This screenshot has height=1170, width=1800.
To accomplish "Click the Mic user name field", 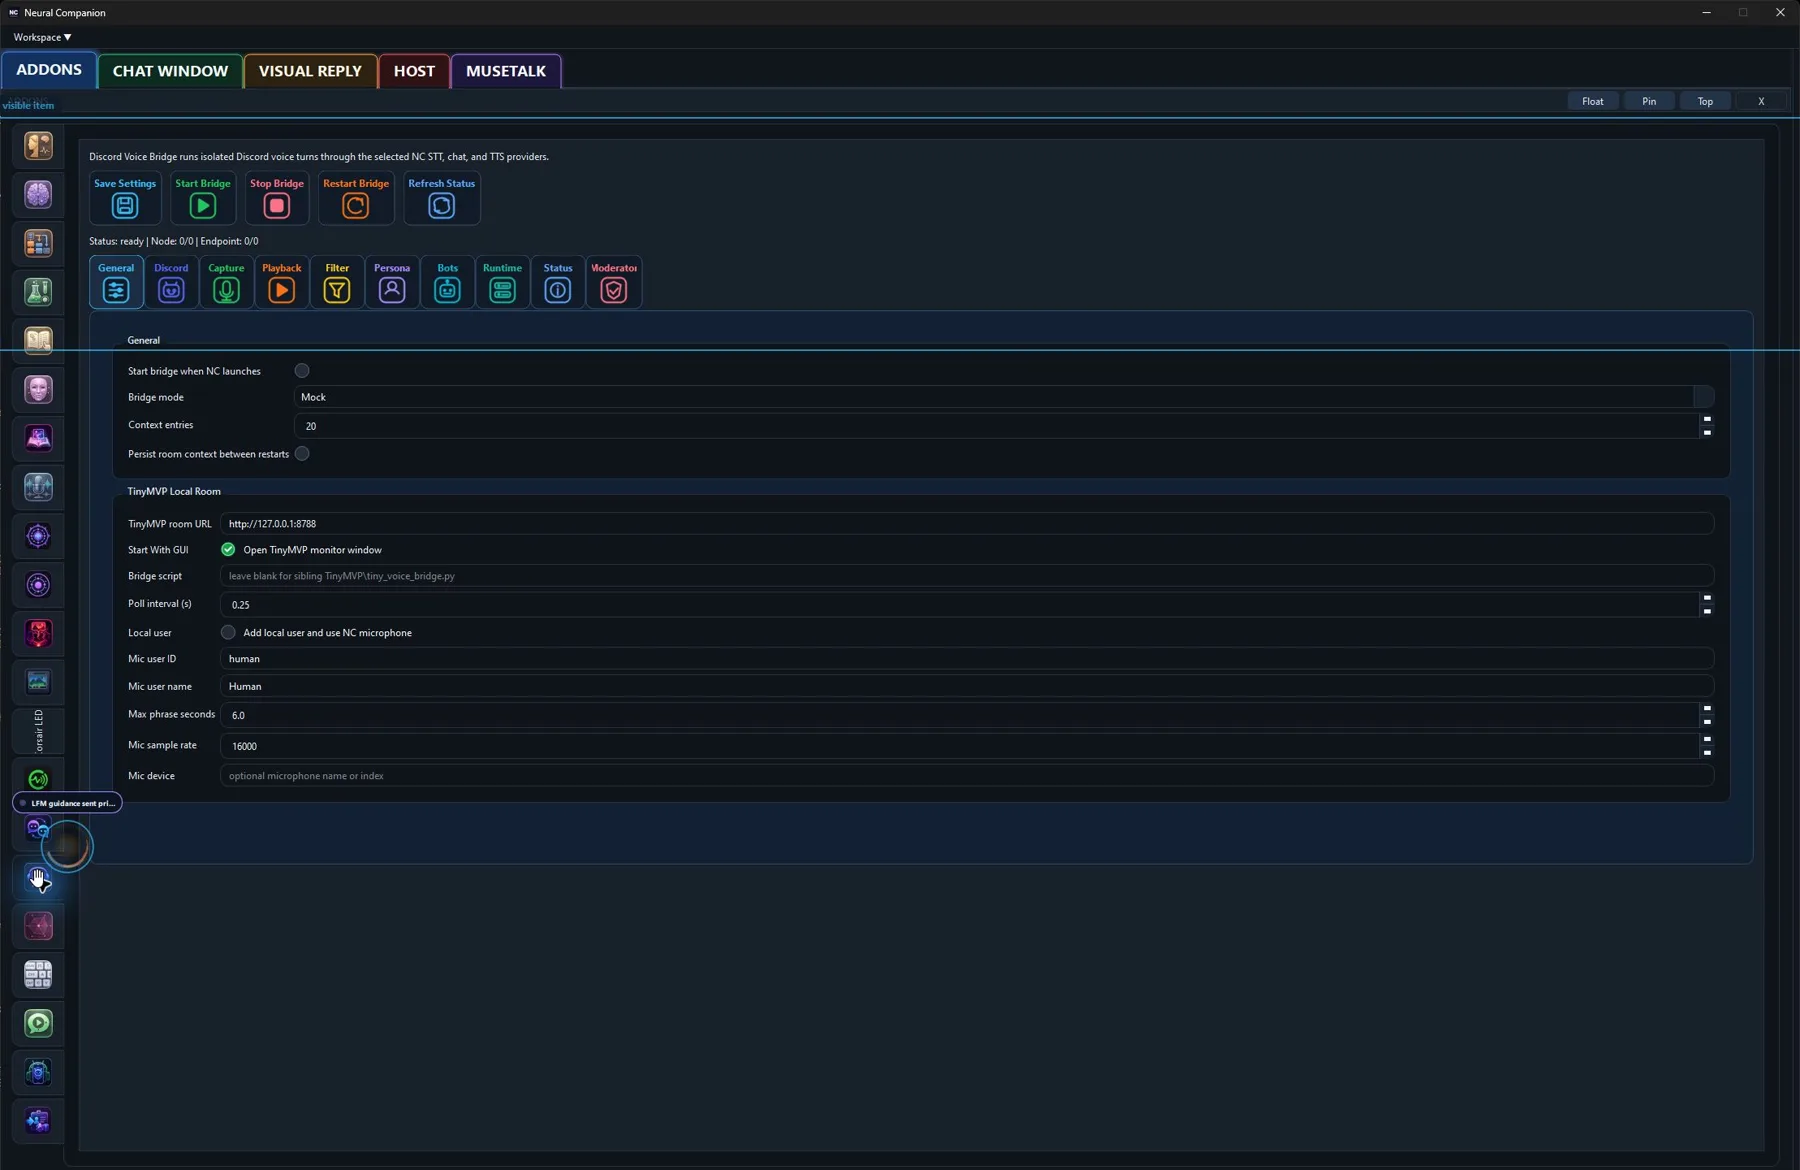I will 967,686.
